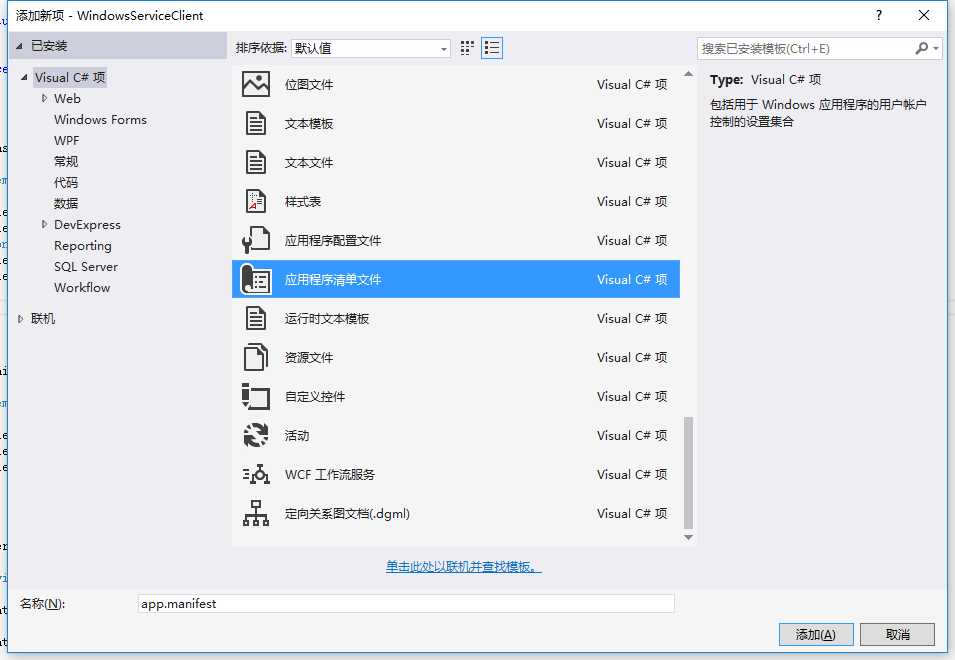Open the help question mark button
The height and width of the screenshot is (660, 955).
click(879, 15)
